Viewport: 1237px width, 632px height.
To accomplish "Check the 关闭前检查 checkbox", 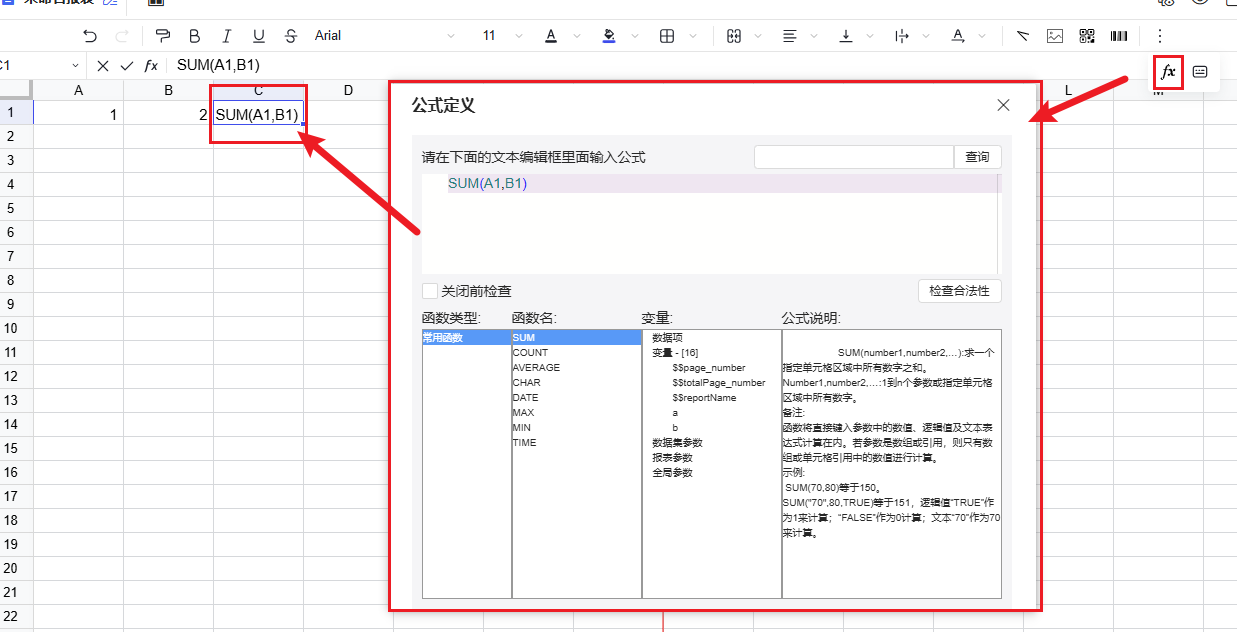I will [430, 291].
